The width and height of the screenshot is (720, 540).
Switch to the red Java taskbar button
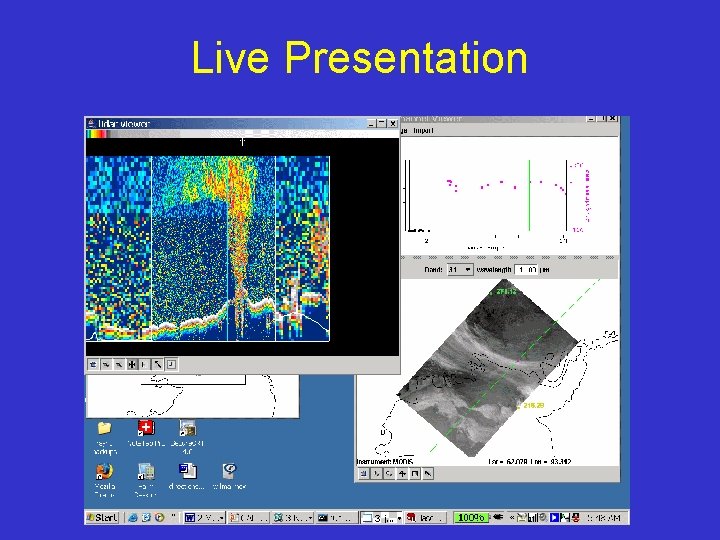coord(425,518)
